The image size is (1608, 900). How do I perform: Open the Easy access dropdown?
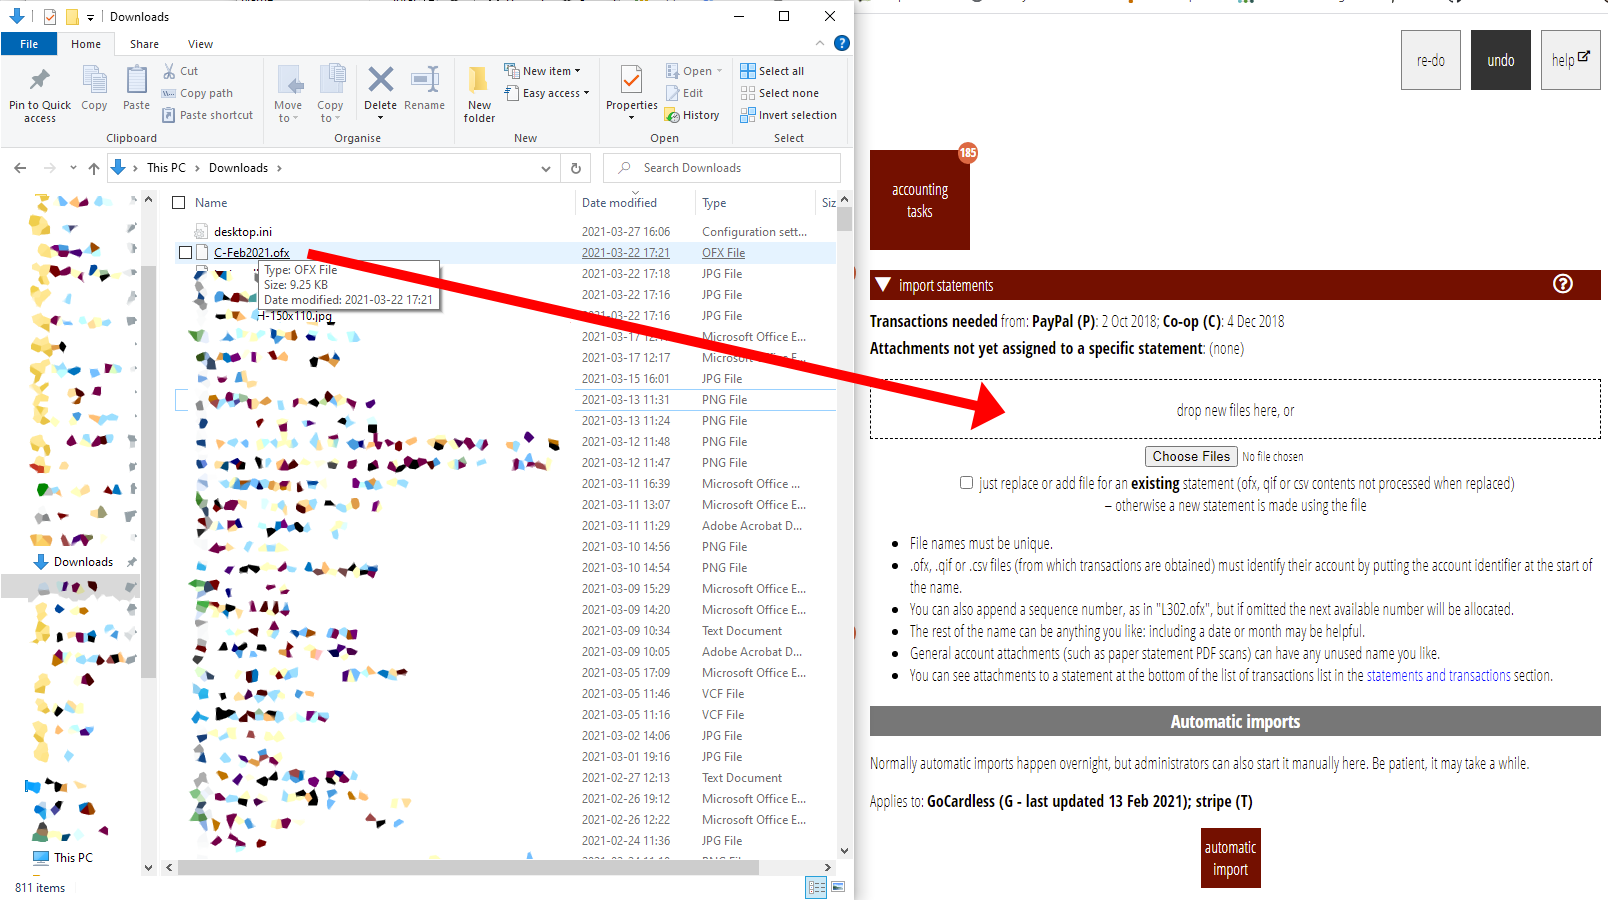pyautogui.click(x=556, y=93)
